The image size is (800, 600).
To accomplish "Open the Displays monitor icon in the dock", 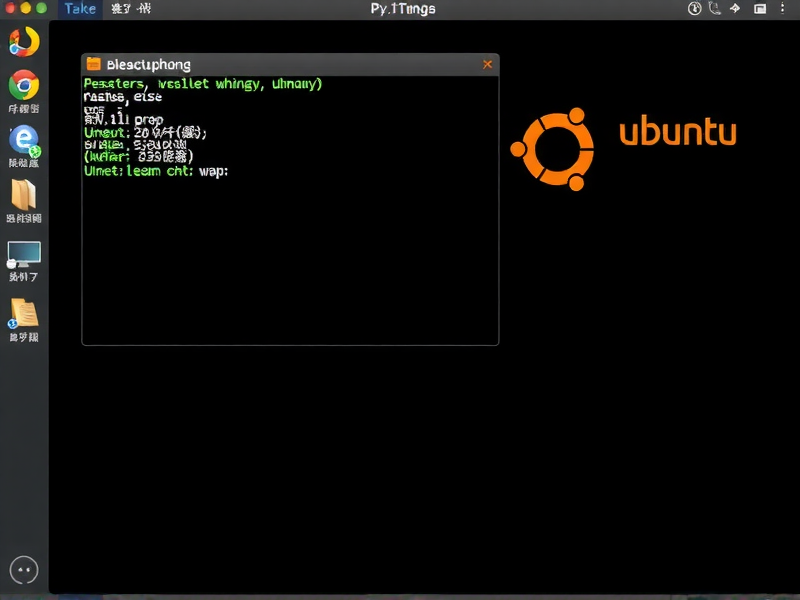I will click(23, 255).
